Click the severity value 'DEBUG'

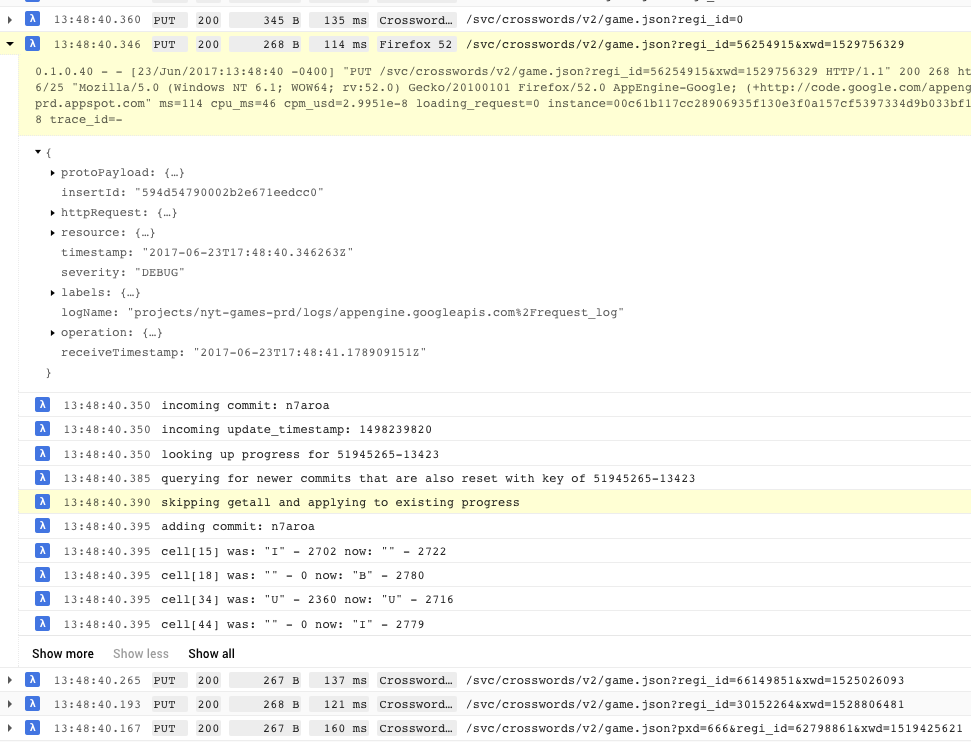click(x=159, y=273)
